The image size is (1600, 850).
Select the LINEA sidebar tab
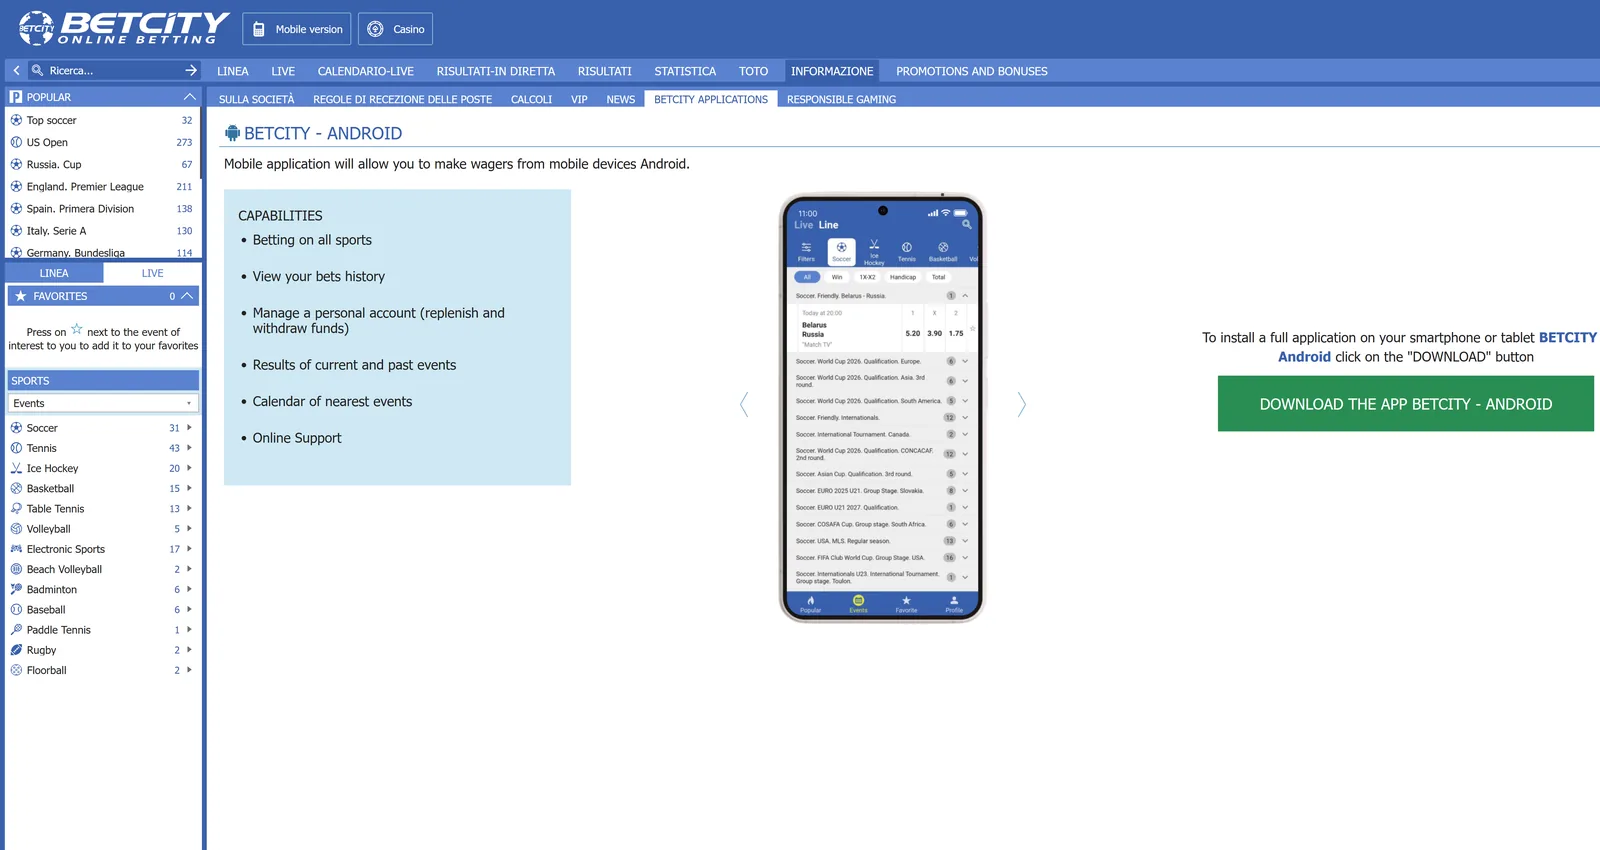[x=54, y=273]
